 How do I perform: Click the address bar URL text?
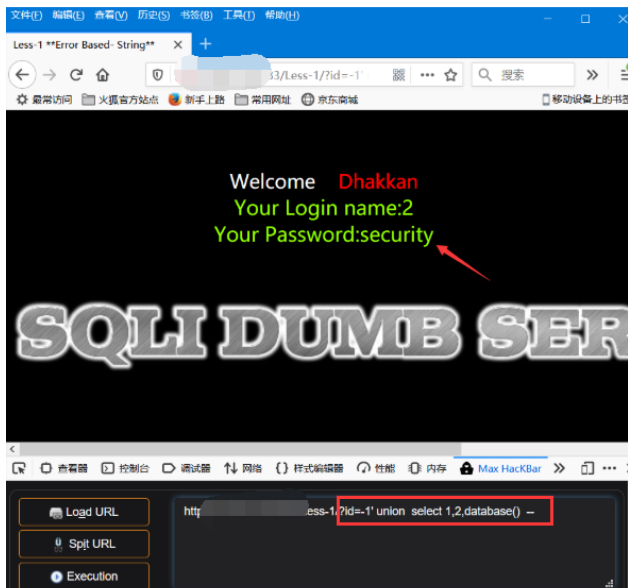[316, 75]
